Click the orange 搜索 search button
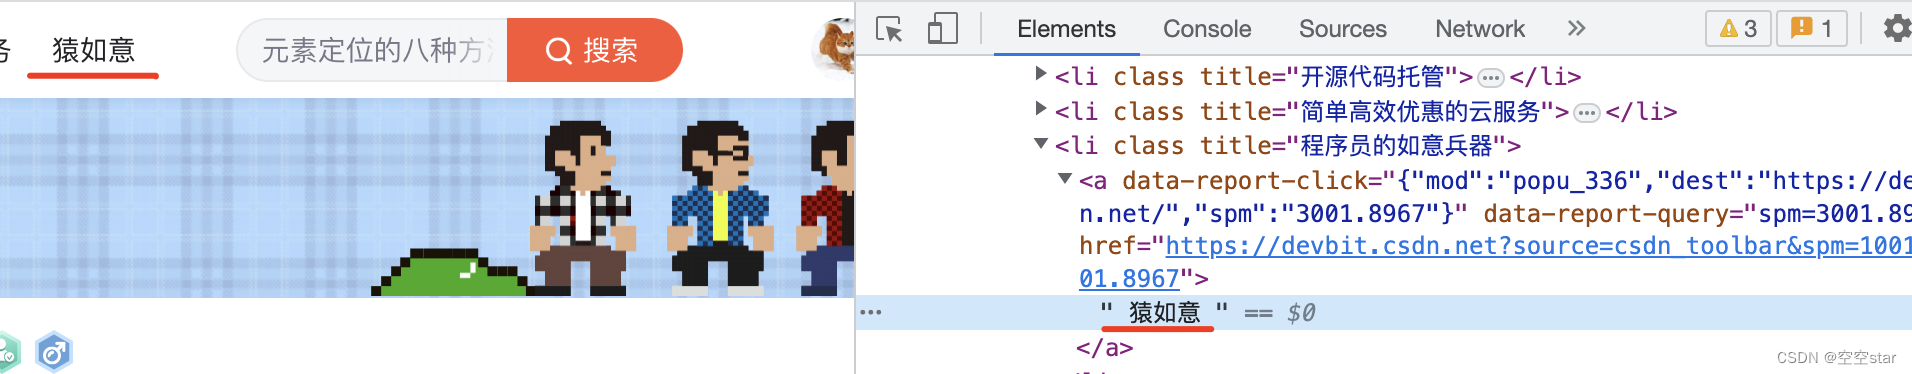 click(595, 50)
